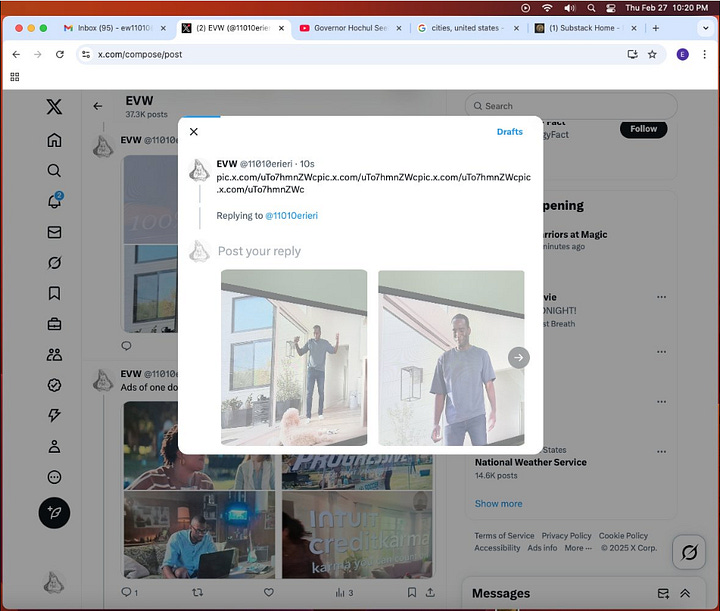Like the Ads post

coord(269,593)
